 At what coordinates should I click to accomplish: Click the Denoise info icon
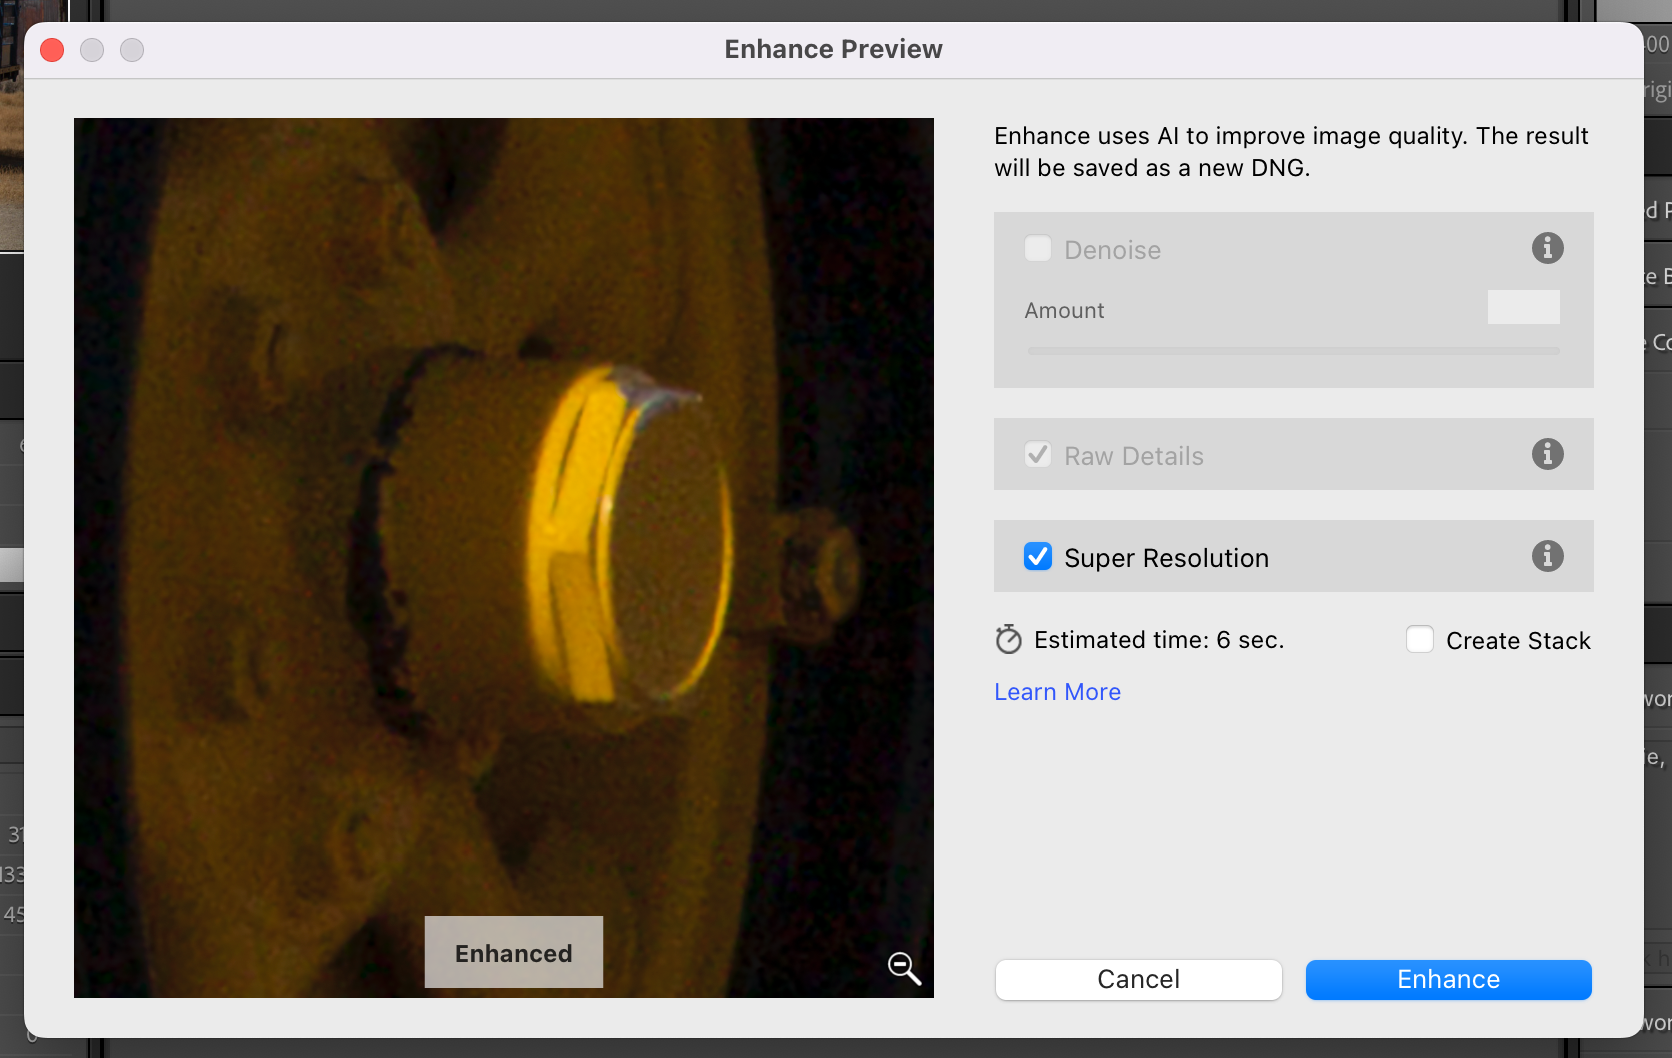[1547, 249]
